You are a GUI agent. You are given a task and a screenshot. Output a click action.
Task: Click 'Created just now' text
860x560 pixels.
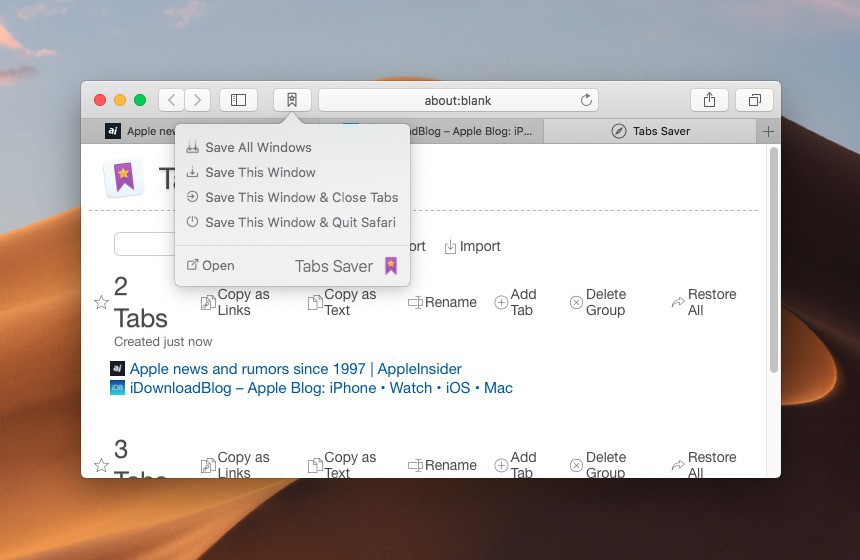tap(163, 342)
